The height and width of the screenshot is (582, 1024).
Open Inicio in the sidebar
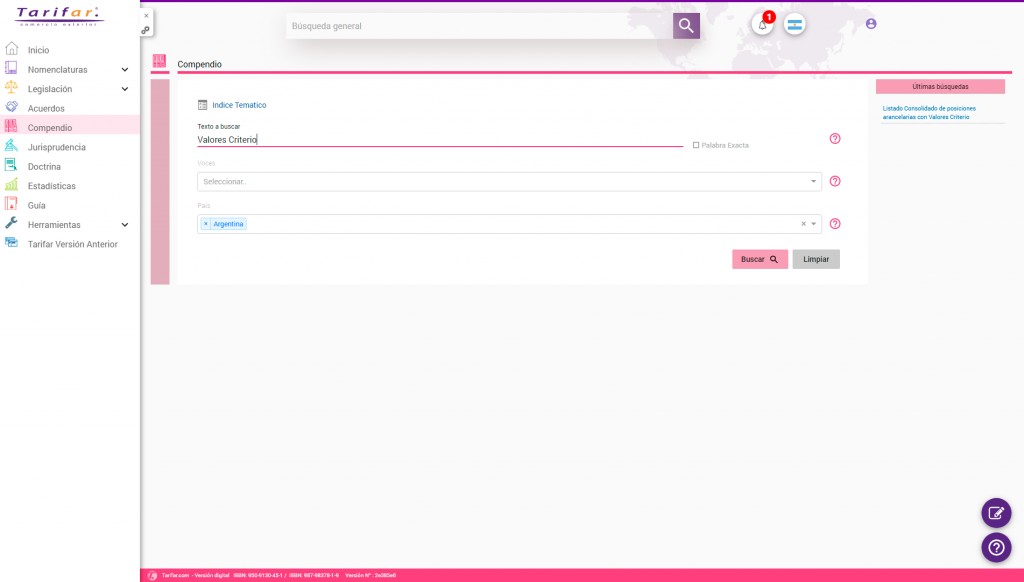39,50
